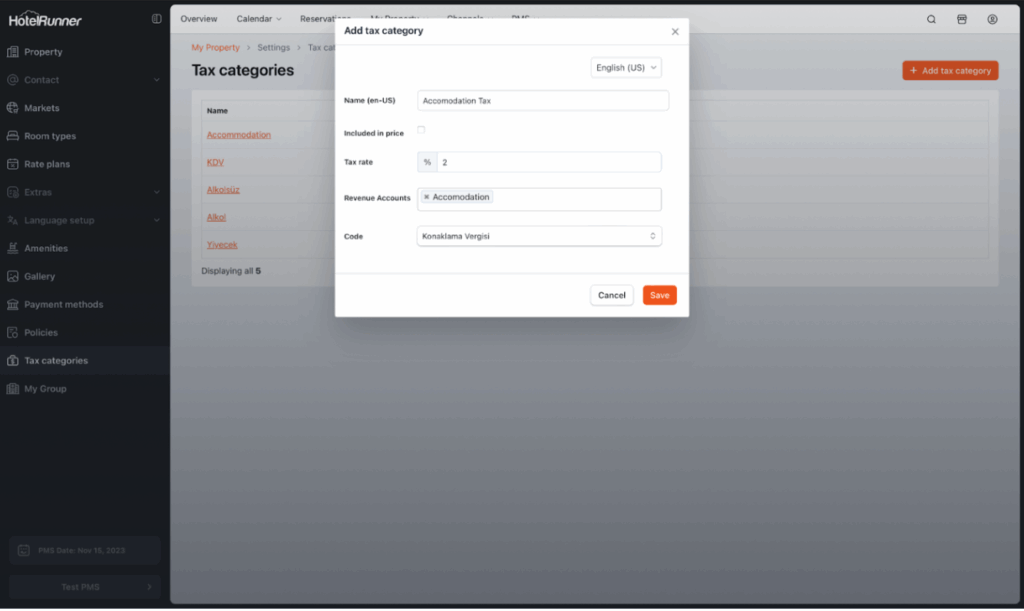1024x611 pixels.
Task: Go to the Overview tab
Action: (199, 19)
